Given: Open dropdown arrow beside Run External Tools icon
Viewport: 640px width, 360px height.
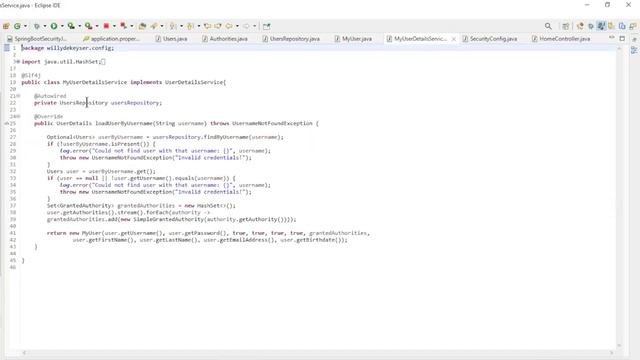Looking at the screenshot, I should (x=97, y=26).
